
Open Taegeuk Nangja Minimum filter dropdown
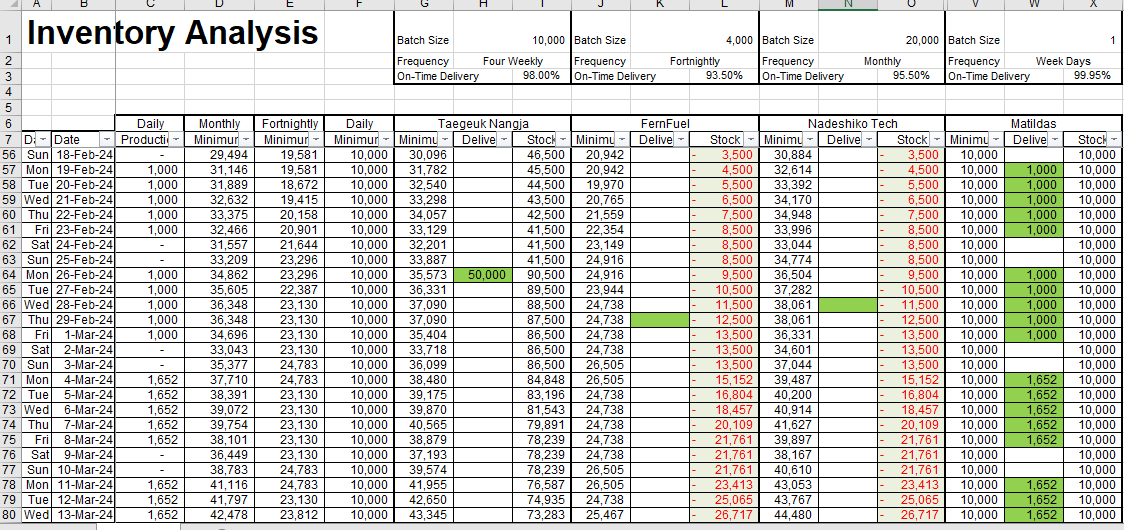[x=446, y=139]
